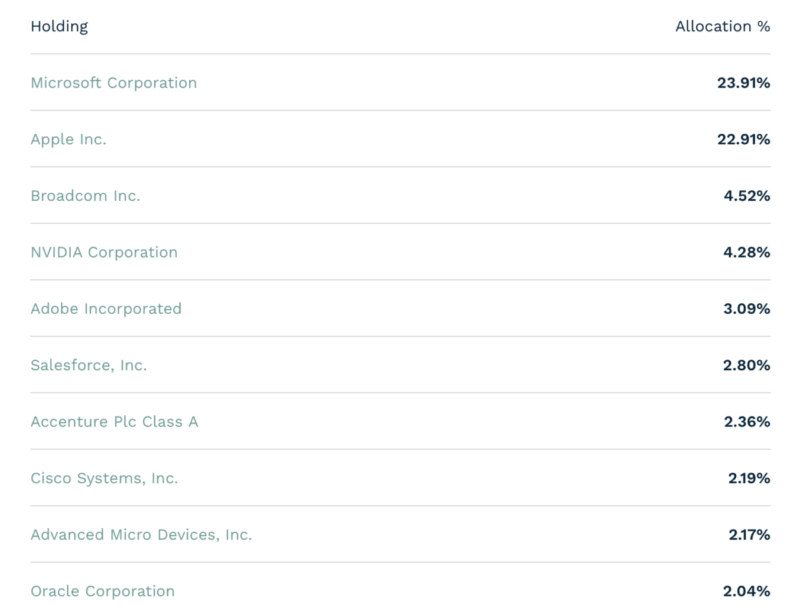Select the Accenture Plc Class A holding
The height and width of the screenshot is (614, 800).
click(114, 422)
